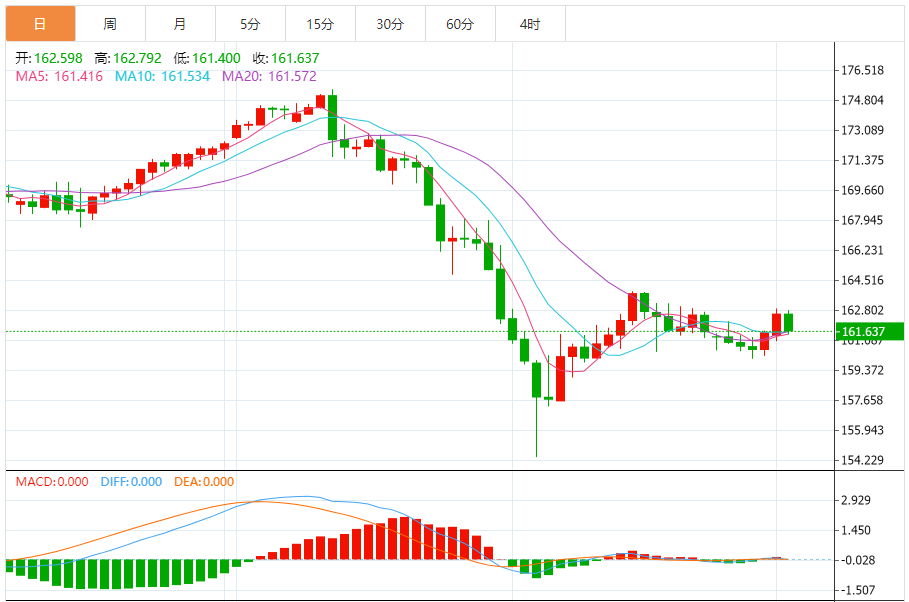Click the MA20 indicator label
The height and width of the screenshot is (602, 909).
pos(270,76)
